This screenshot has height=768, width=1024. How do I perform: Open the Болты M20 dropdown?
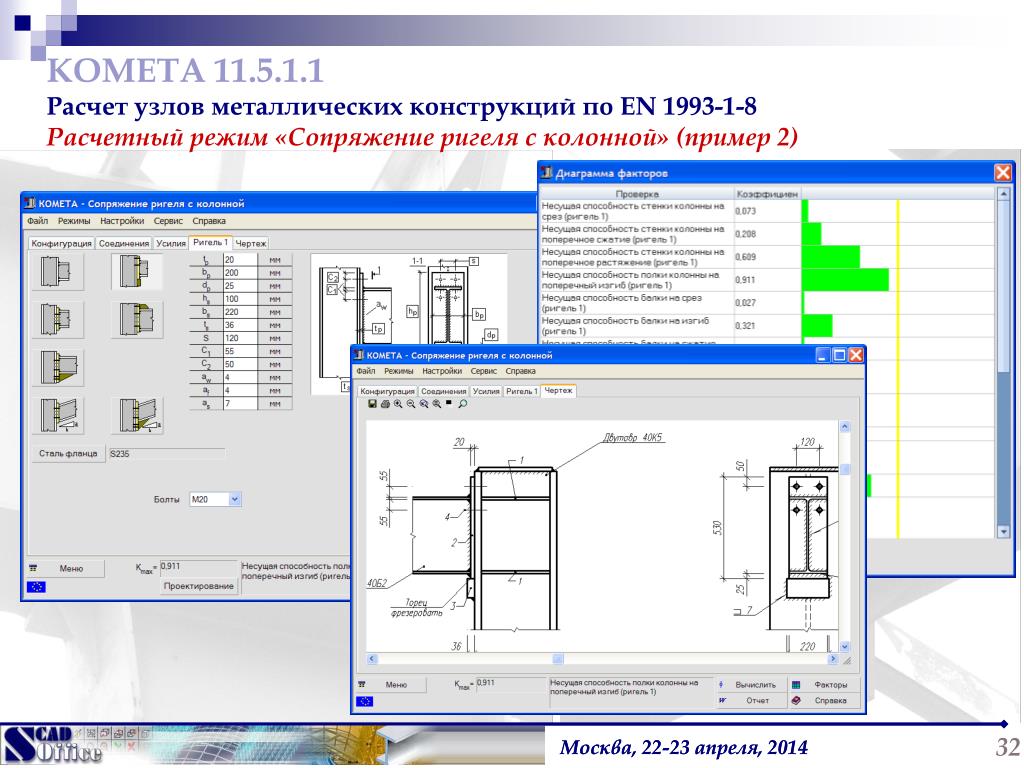(235, 500)
